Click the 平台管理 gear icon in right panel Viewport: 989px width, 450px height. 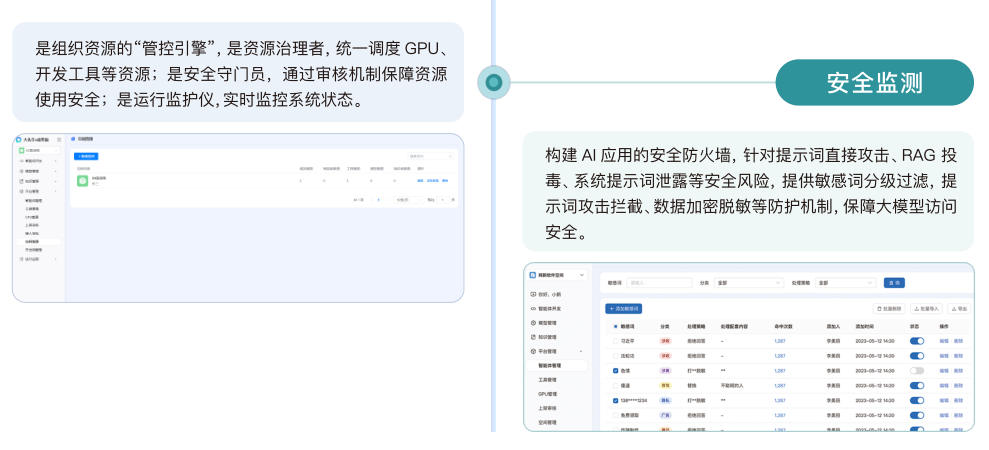(531, 351)
